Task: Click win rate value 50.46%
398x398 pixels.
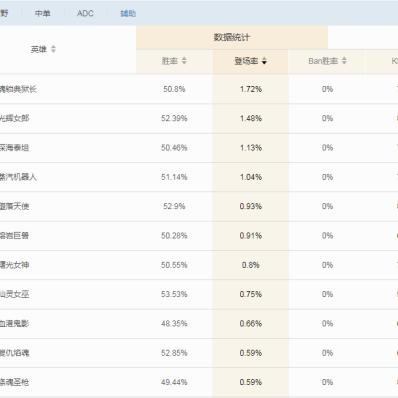Action: click(174, 148)
